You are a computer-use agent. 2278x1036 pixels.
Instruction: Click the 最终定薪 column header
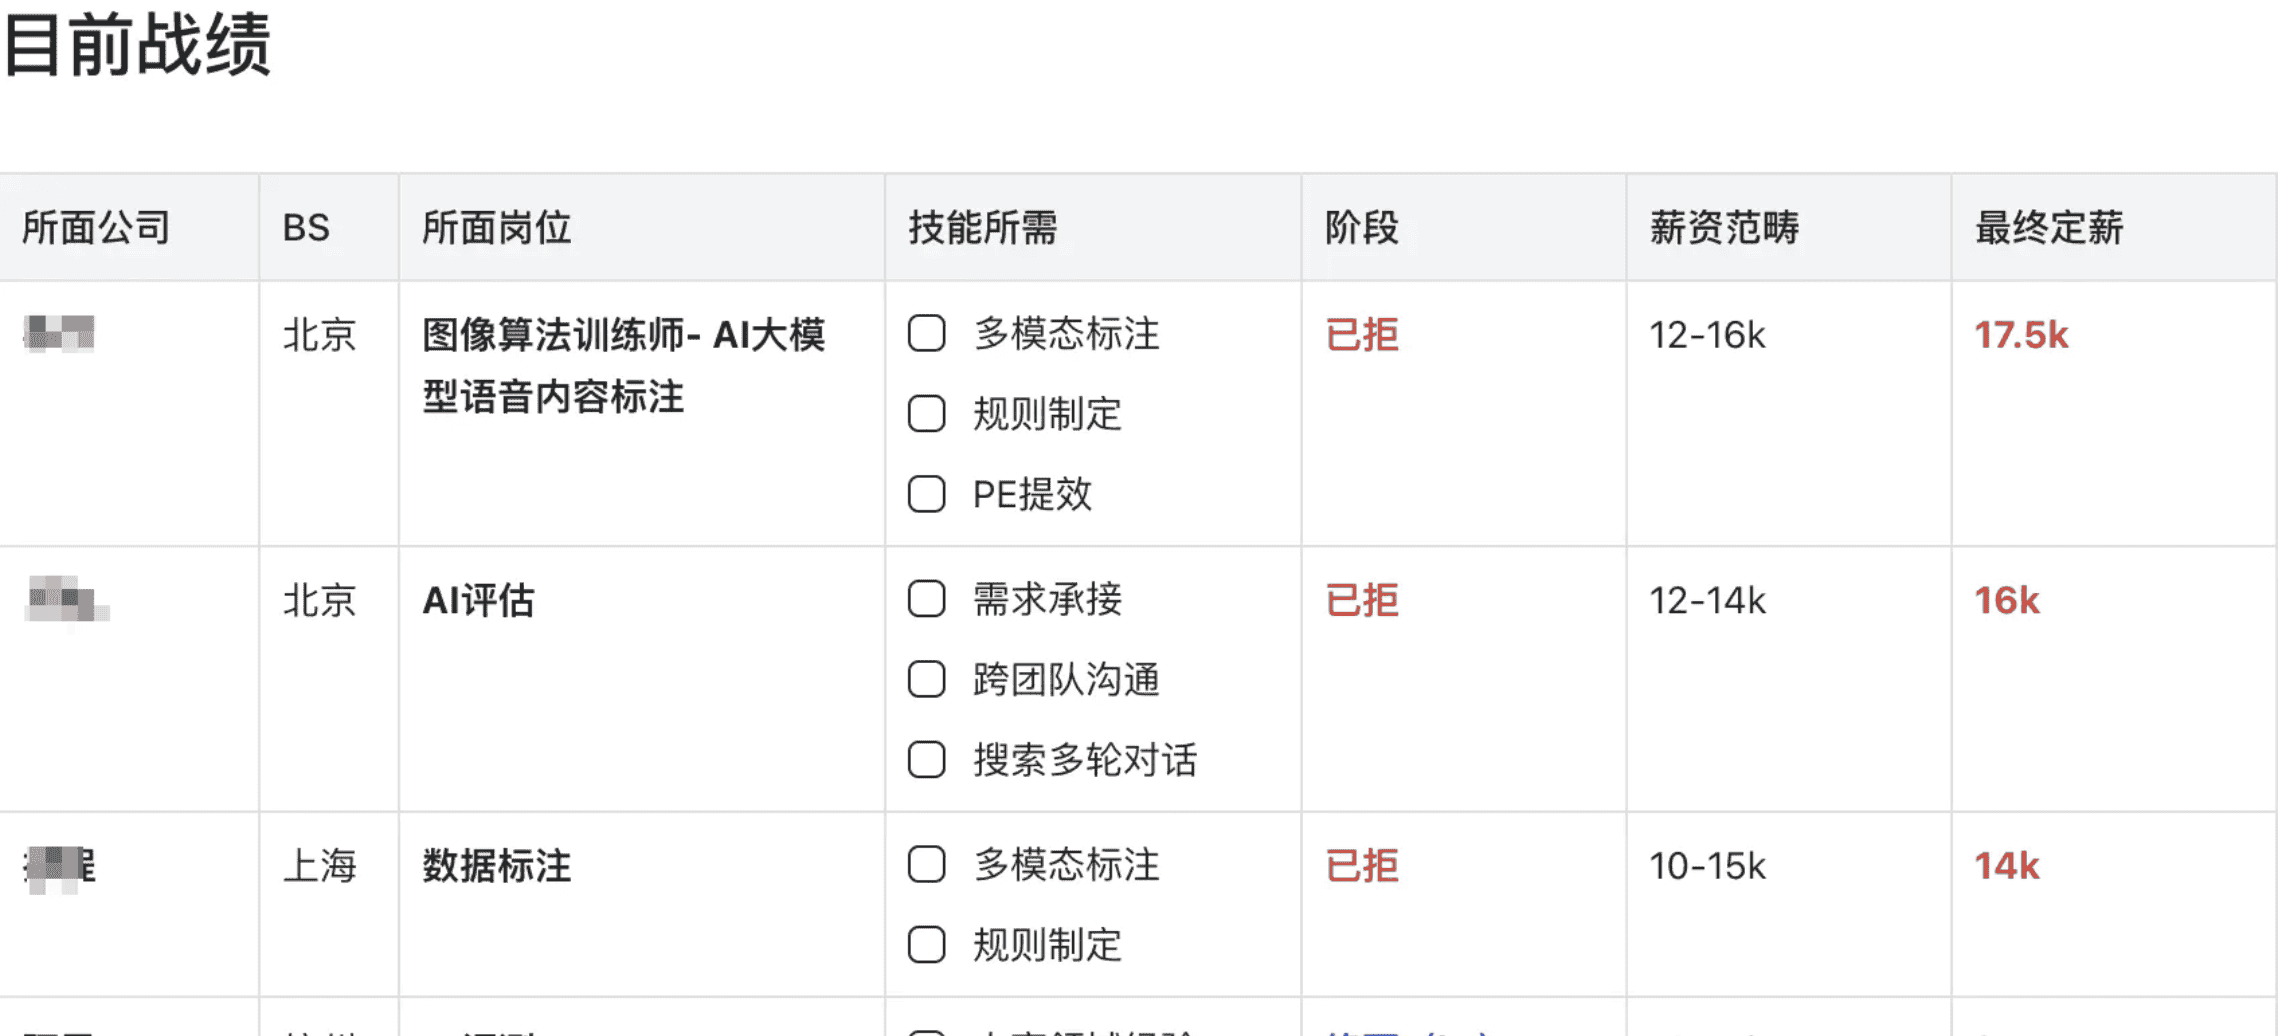2049,228
